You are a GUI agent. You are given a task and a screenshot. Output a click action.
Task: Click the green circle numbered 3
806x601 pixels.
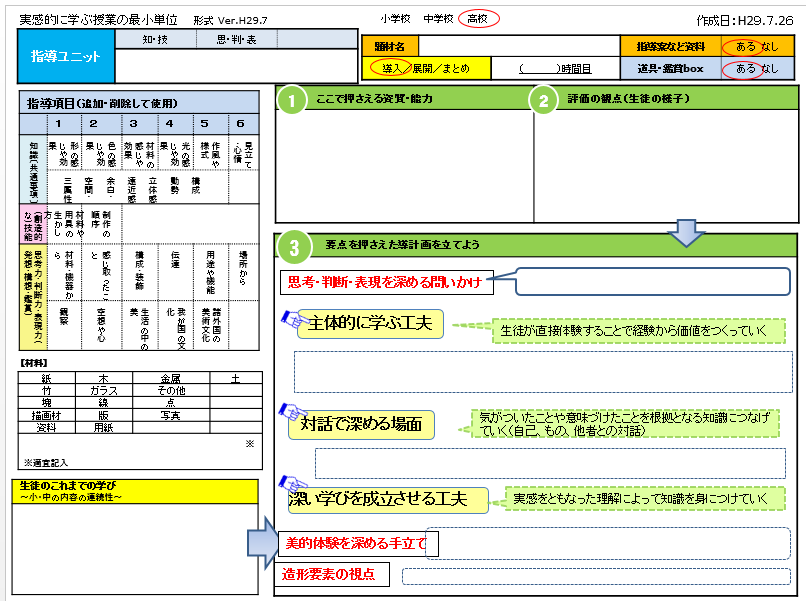coord(294,248)
